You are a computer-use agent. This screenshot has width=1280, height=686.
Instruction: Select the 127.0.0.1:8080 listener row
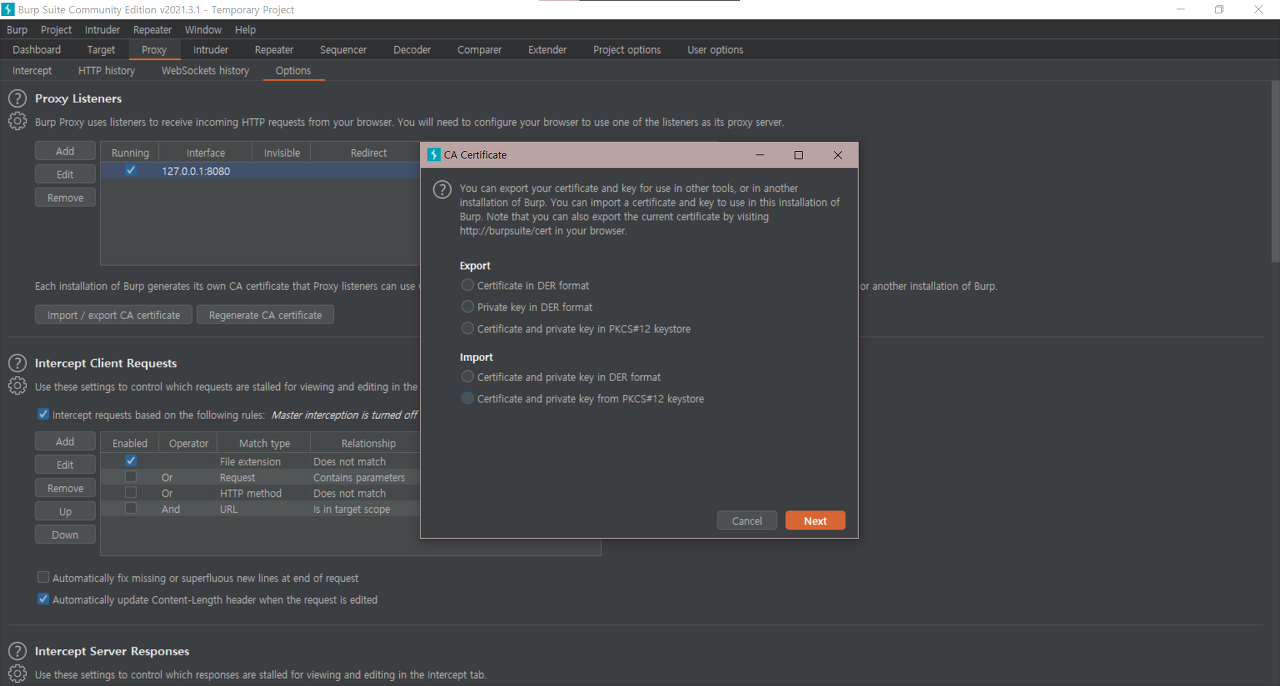point(261,171)
